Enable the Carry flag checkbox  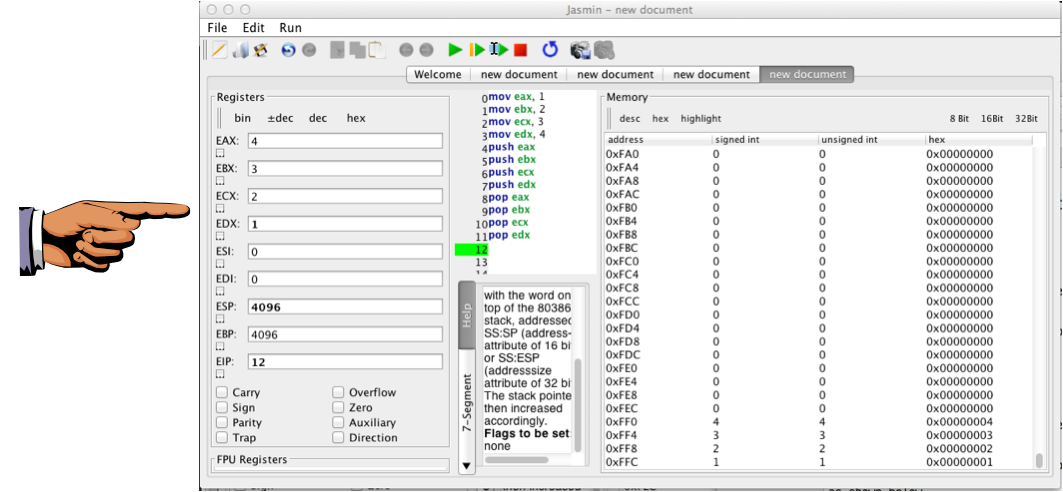pos(222,393)
